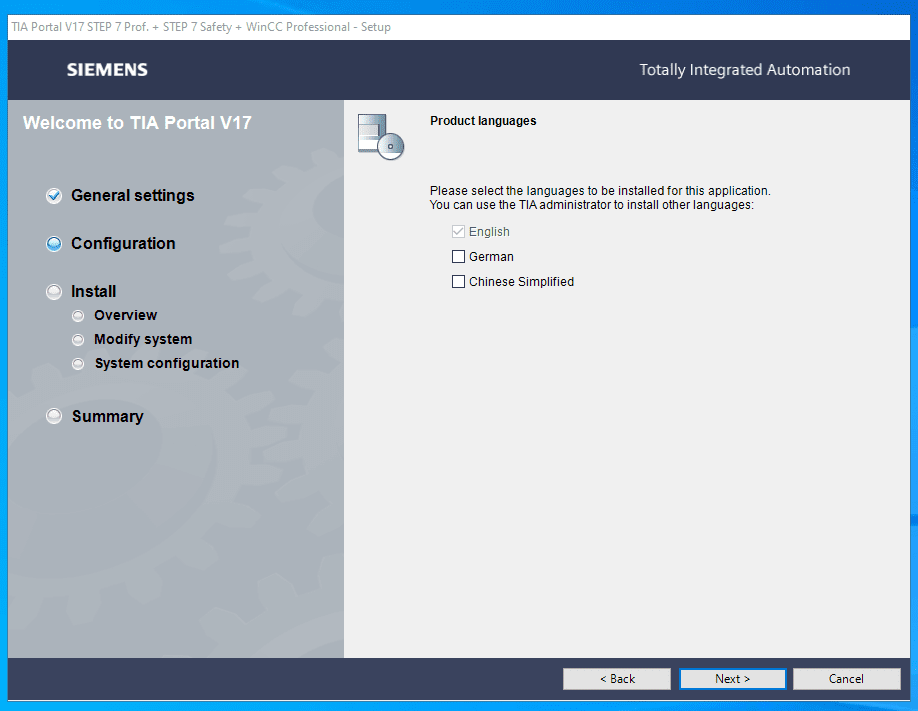Select the Install step label
This screenshot has width=918, height=711.
click(94, 292)
